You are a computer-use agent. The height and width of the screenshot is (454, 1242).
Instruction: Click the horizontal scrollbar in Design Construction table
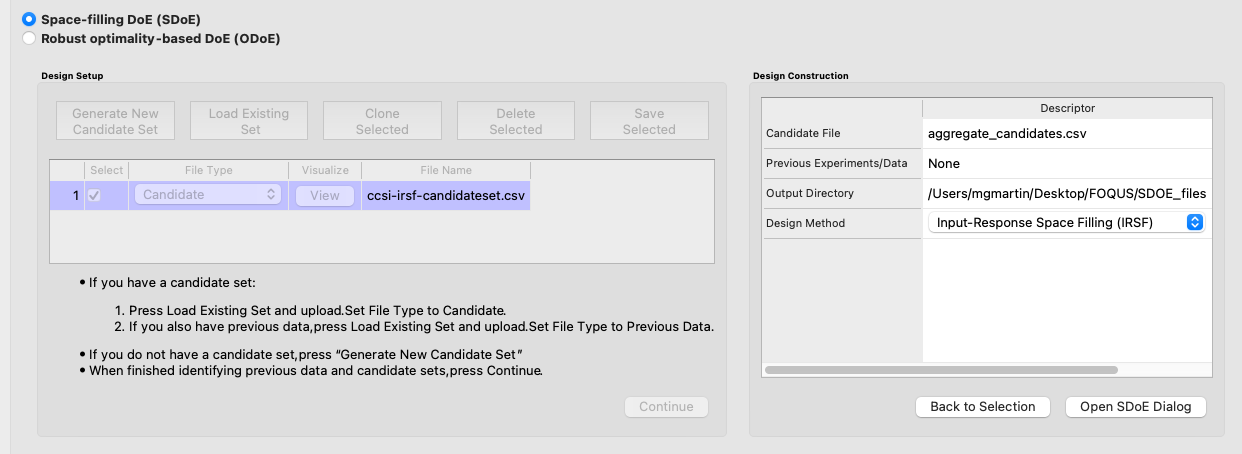tap(941, 370)
